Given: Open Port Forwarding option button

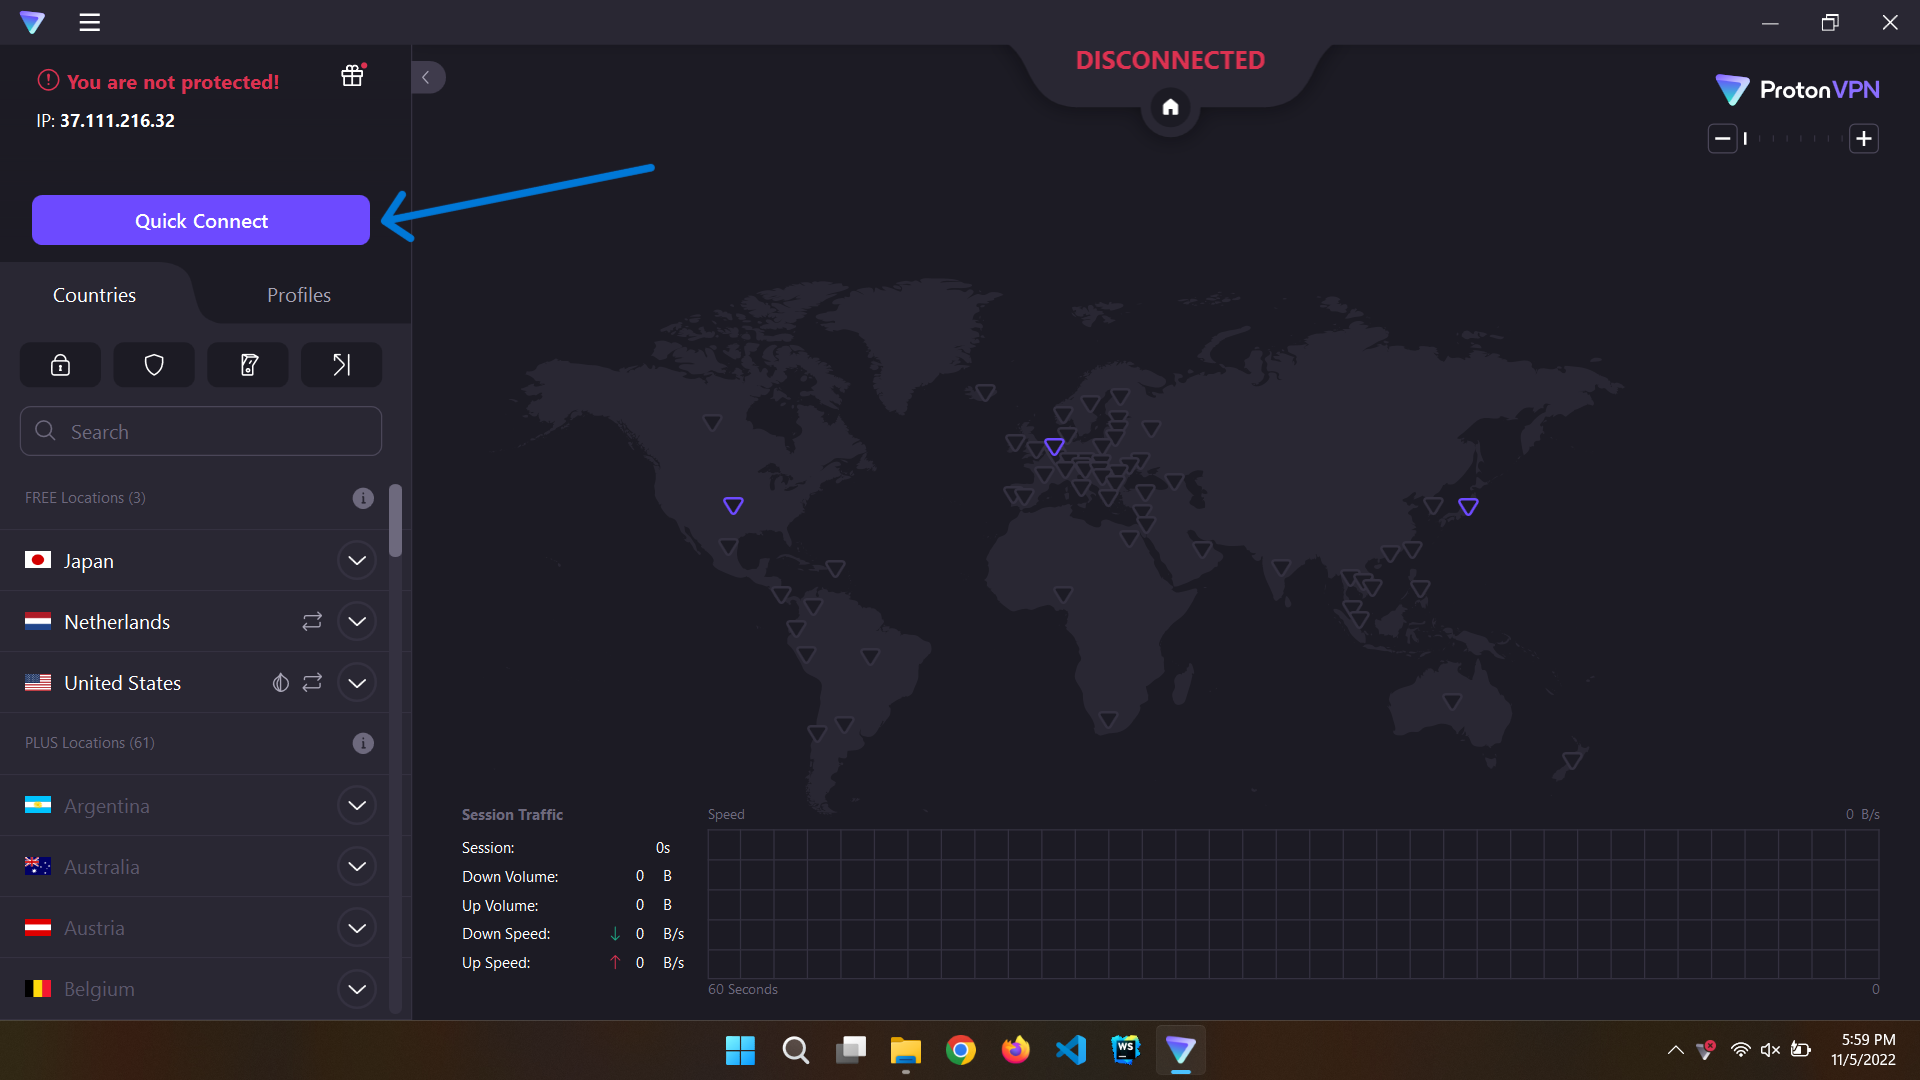Looking at the screenshot, I should [x=341, y=365].
